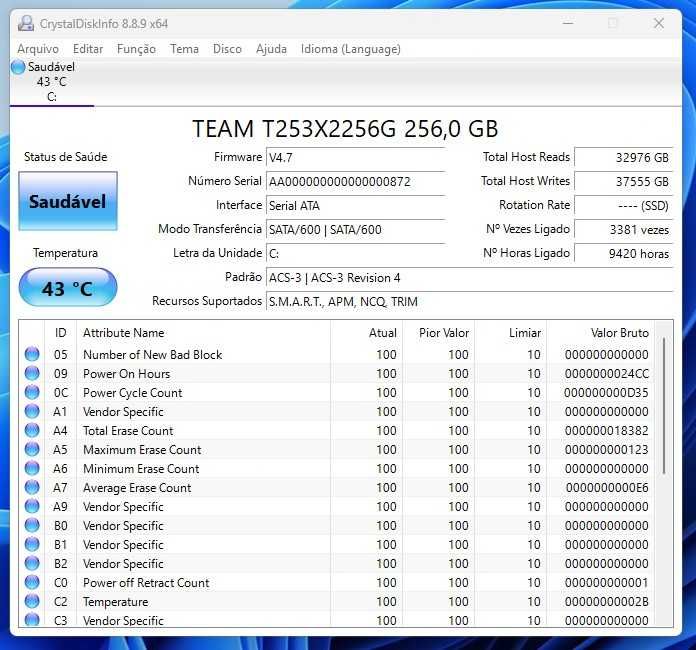Open the Função menu
Viewport: 696px width, 650px height.
click(136, 49)
